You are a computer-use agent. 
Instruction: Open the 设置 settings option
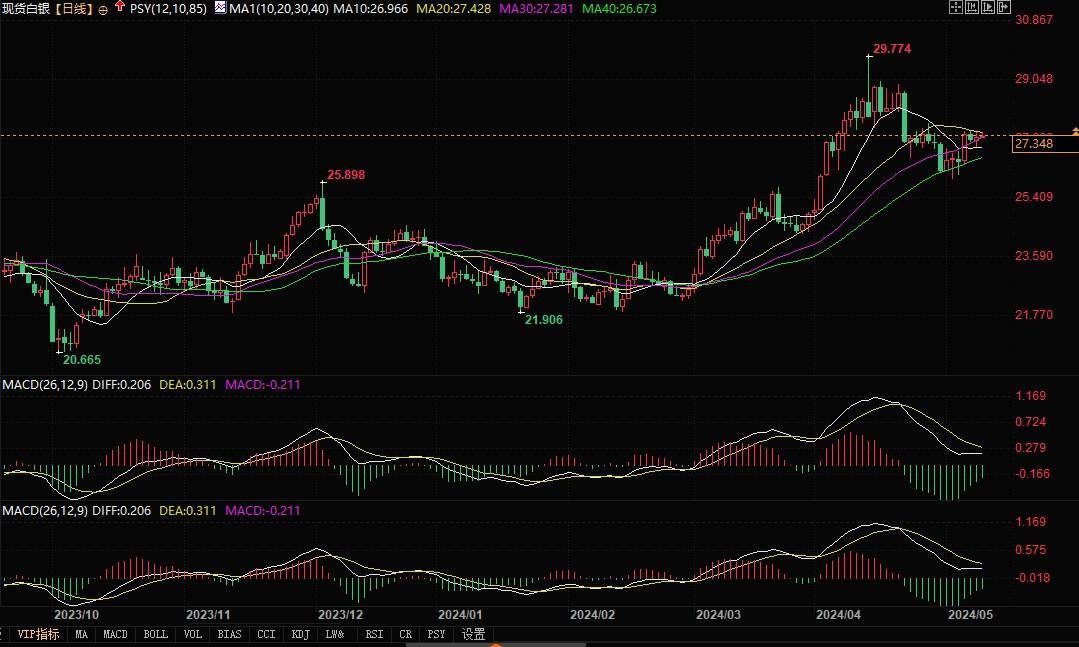coord(472,633)
